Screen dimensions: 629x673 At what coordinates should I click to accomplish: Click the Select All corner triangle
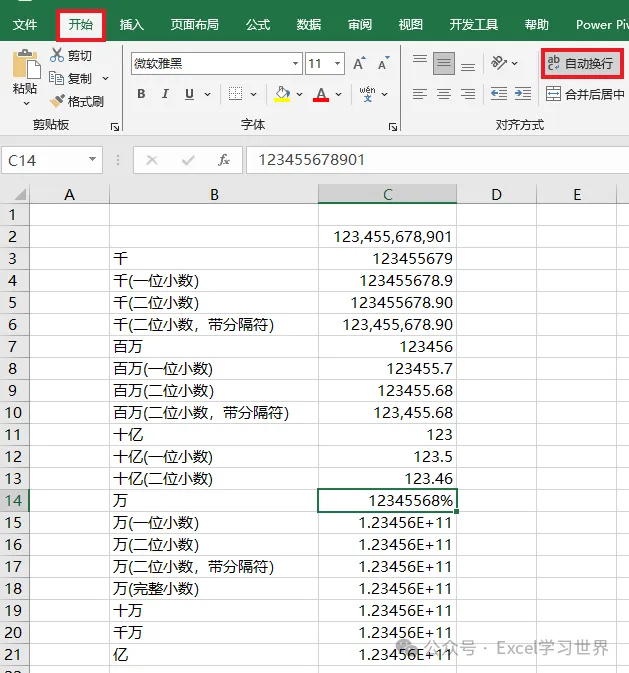click(x=19, y=194)
